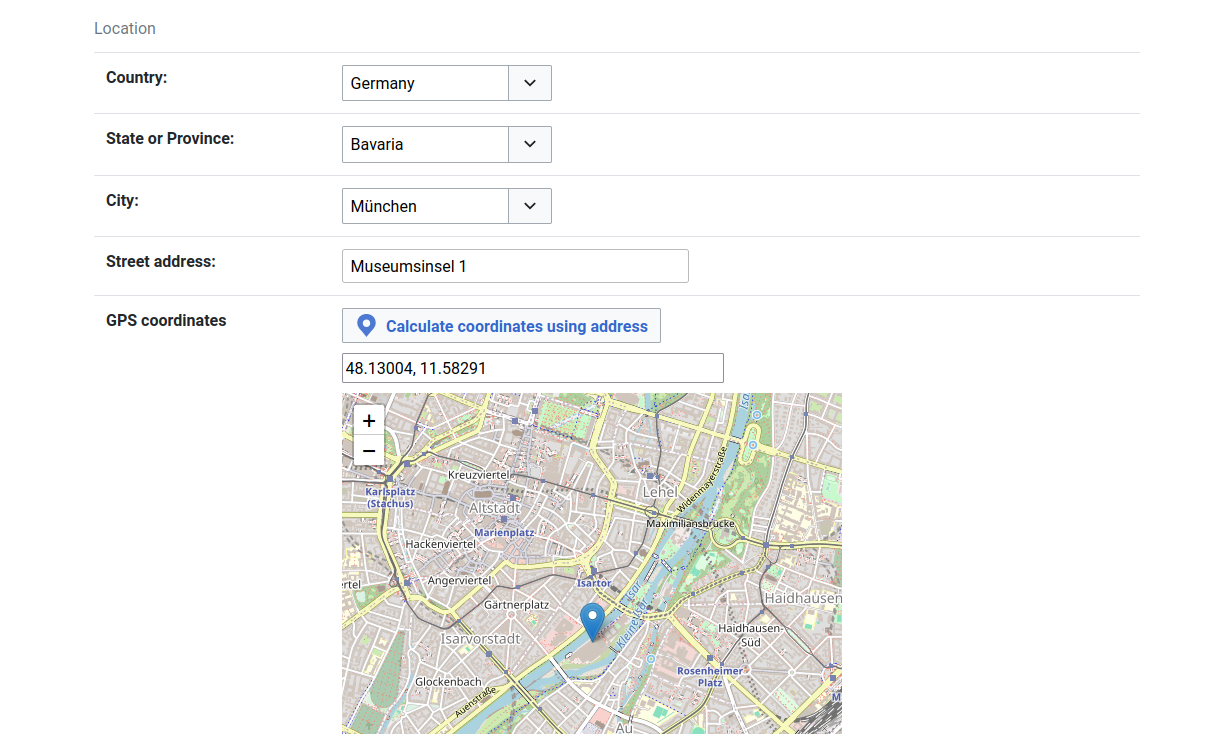Expand the Country dropdown arrow

(x=530, y=83)
